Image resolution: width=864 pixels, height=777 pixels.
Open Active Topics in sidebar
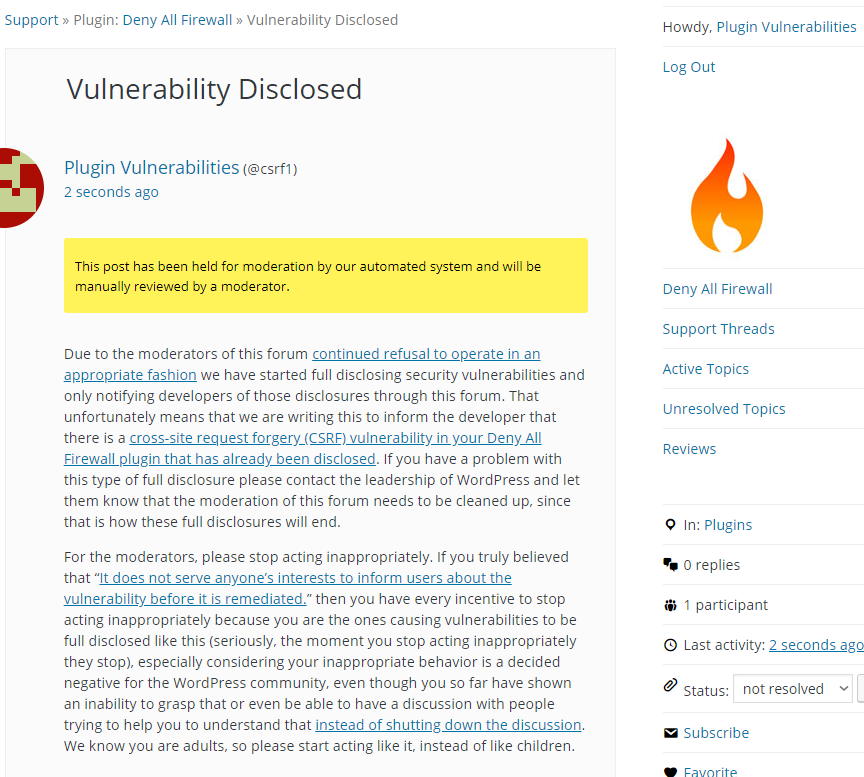click(x=706, y=369)
